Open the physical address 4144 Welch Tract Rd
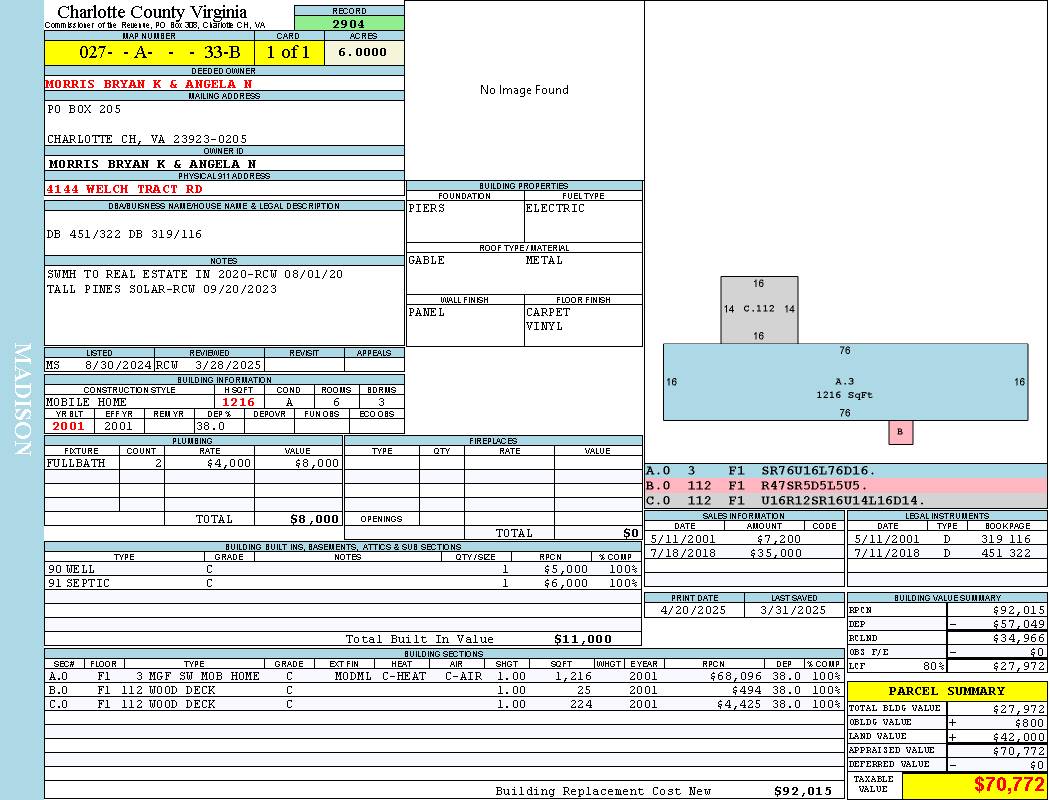Image resolution: width=1050 pixels, height=800 pixels. tap(124, 188)
